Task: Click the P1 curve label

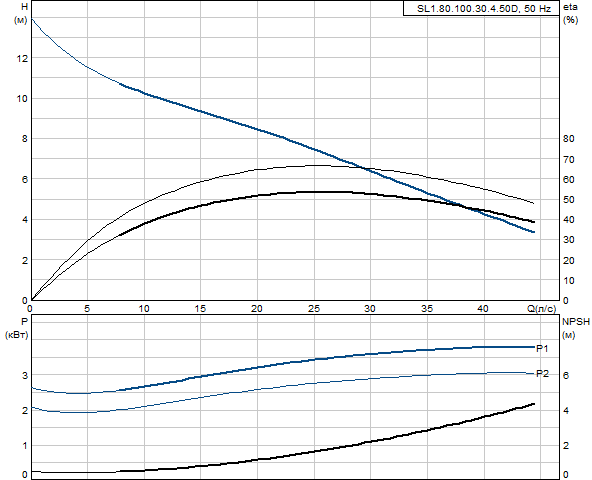Action: tap(542, 349)
